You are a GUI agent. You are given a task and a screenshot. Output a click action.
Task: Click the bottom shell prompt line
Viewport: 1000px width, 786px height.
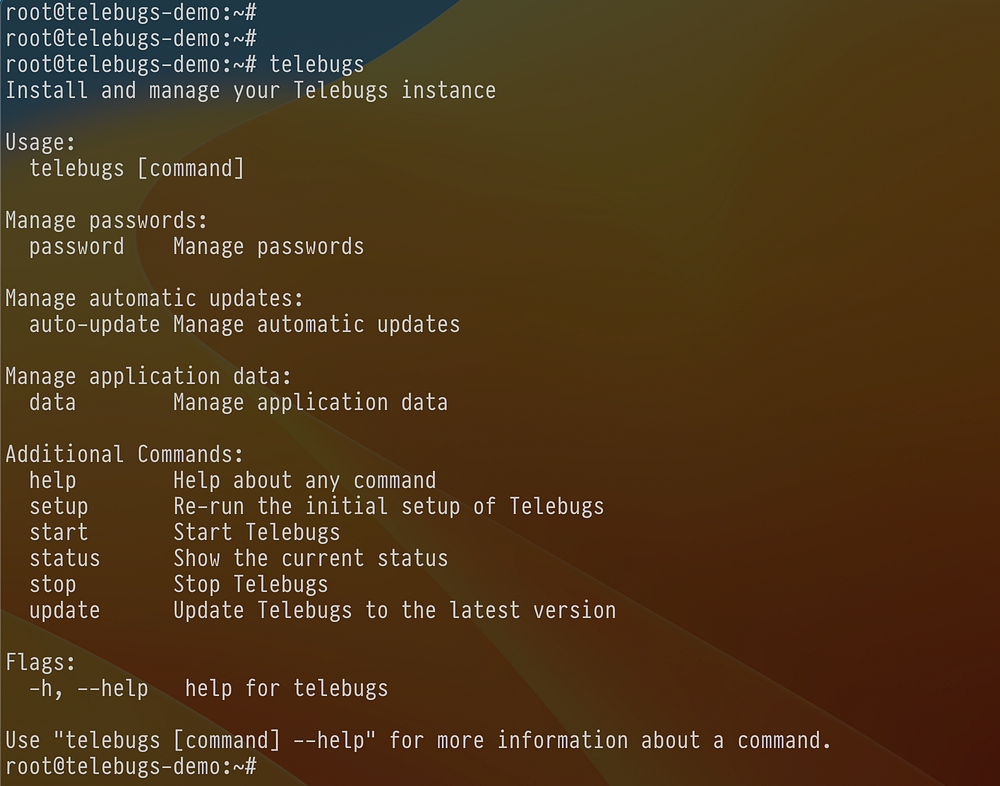coord(130,766)
